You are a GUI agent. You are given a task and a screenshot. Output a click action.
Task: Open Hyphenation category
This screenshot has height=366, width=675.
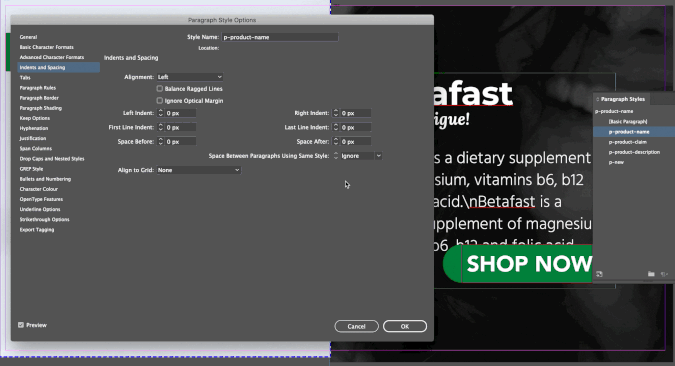pyautogui.click(x=34, y=128)
